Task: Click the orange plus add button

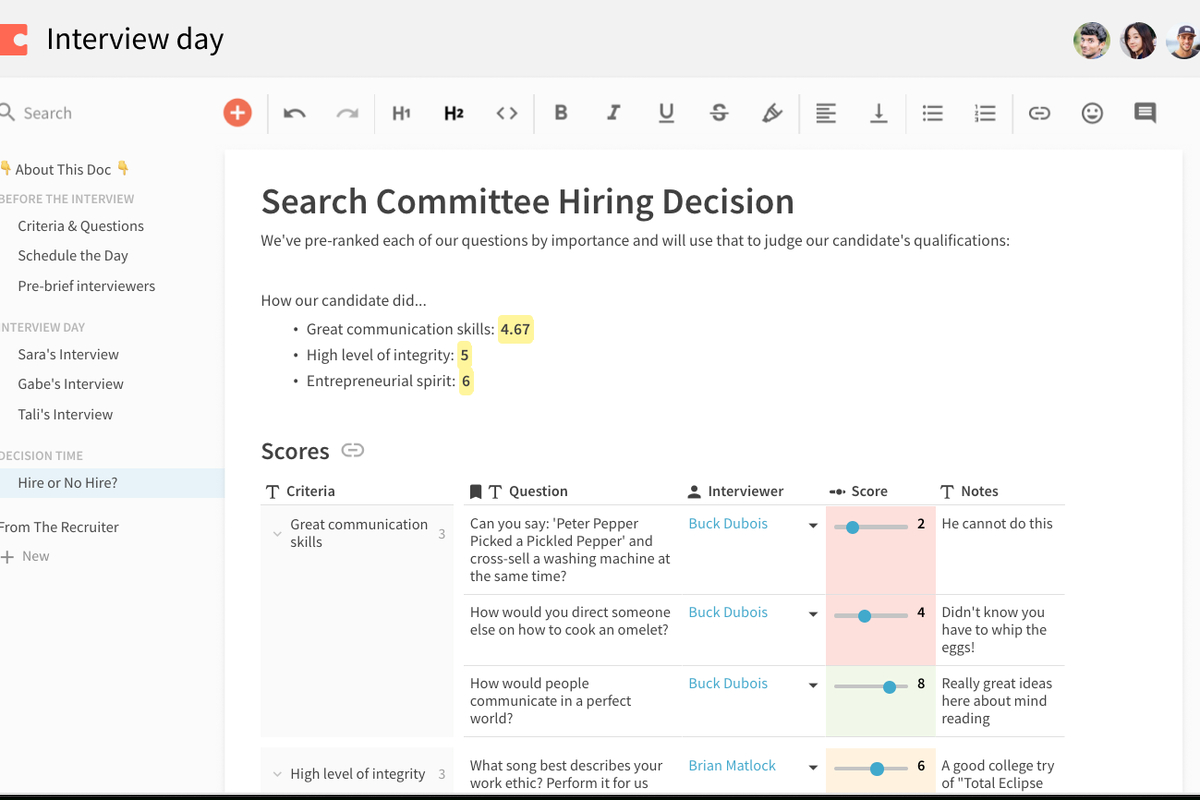Action: 237,113
